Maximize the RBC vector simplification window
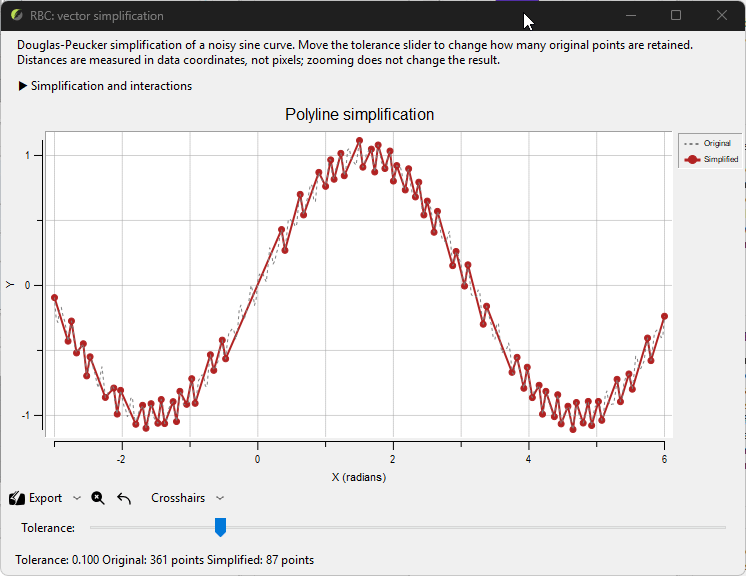 [x=676, y=15]
